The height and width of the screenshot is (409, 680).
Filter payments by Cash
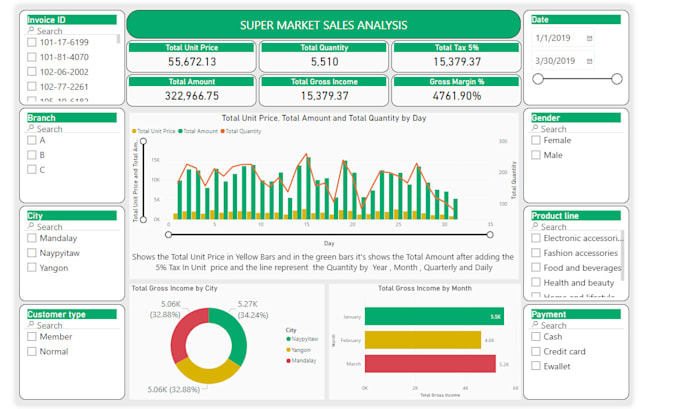(536, 337)
